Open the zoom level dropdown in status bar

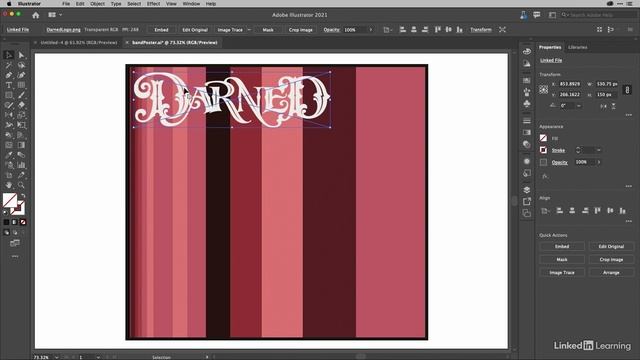56,357
